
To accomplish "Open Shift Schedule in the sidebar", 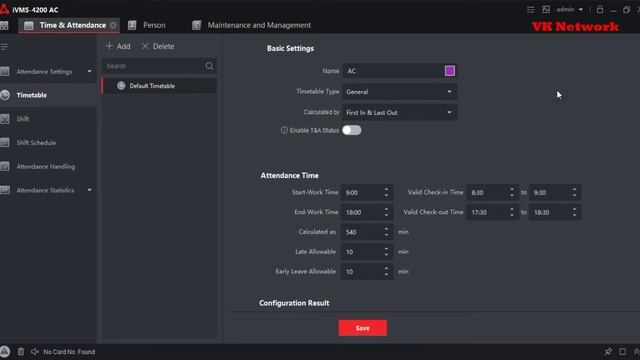I will tap(49, 142).
